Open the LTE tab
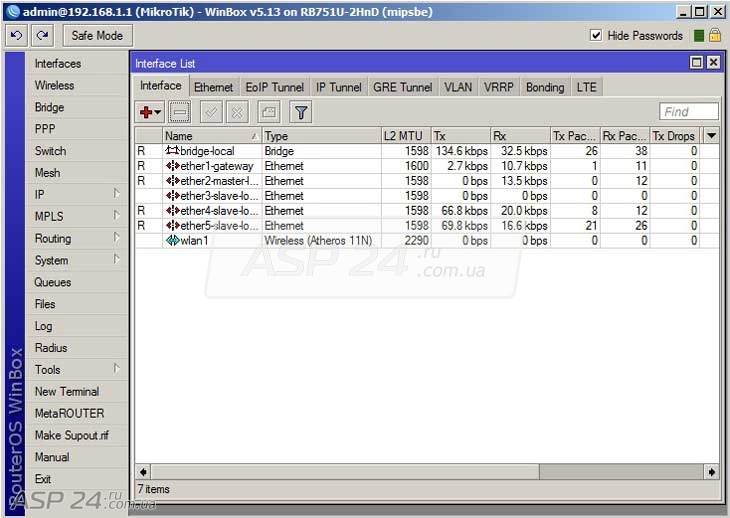 586,87
